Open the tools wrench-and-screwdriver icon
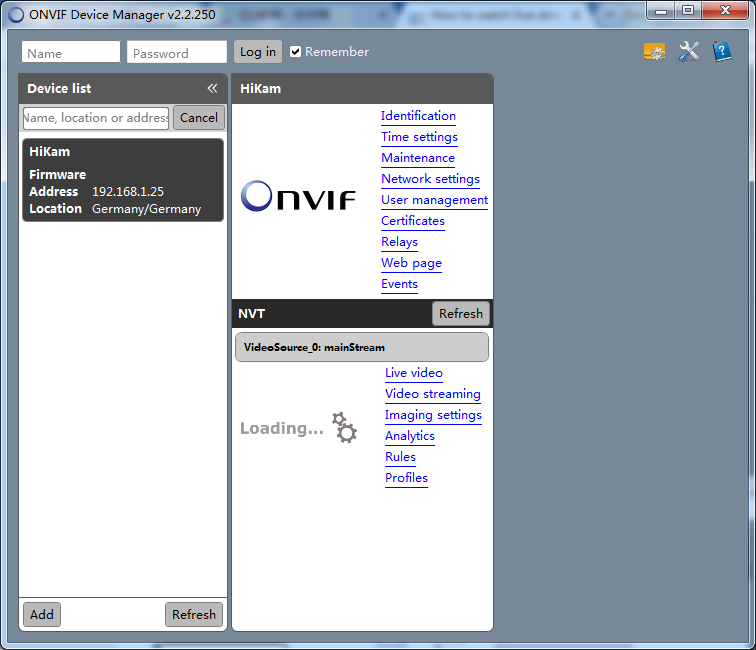 [x=688, y=51]
